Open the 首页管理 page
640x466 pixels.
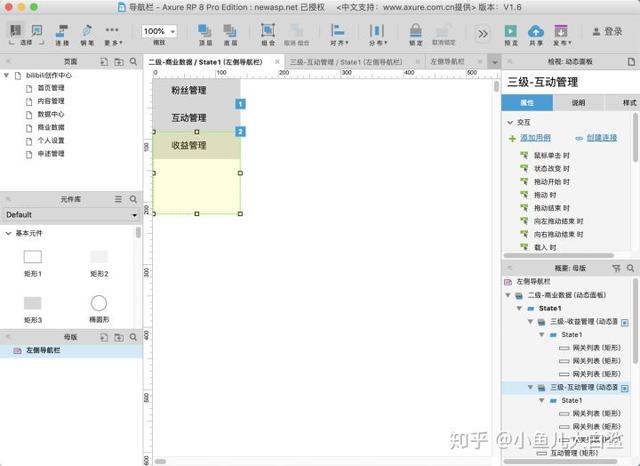pyautogui.click(x=51, y=88)
